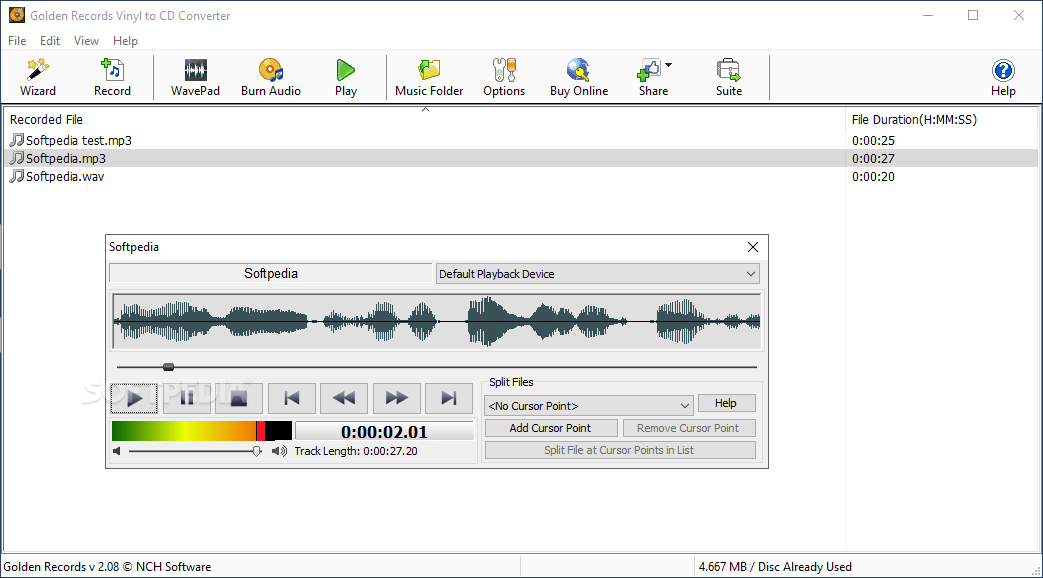Image resolution: width=1043 pixels, height=578 pixels.
Task: Open the Music Folder
Action: [x=429, y=78]
